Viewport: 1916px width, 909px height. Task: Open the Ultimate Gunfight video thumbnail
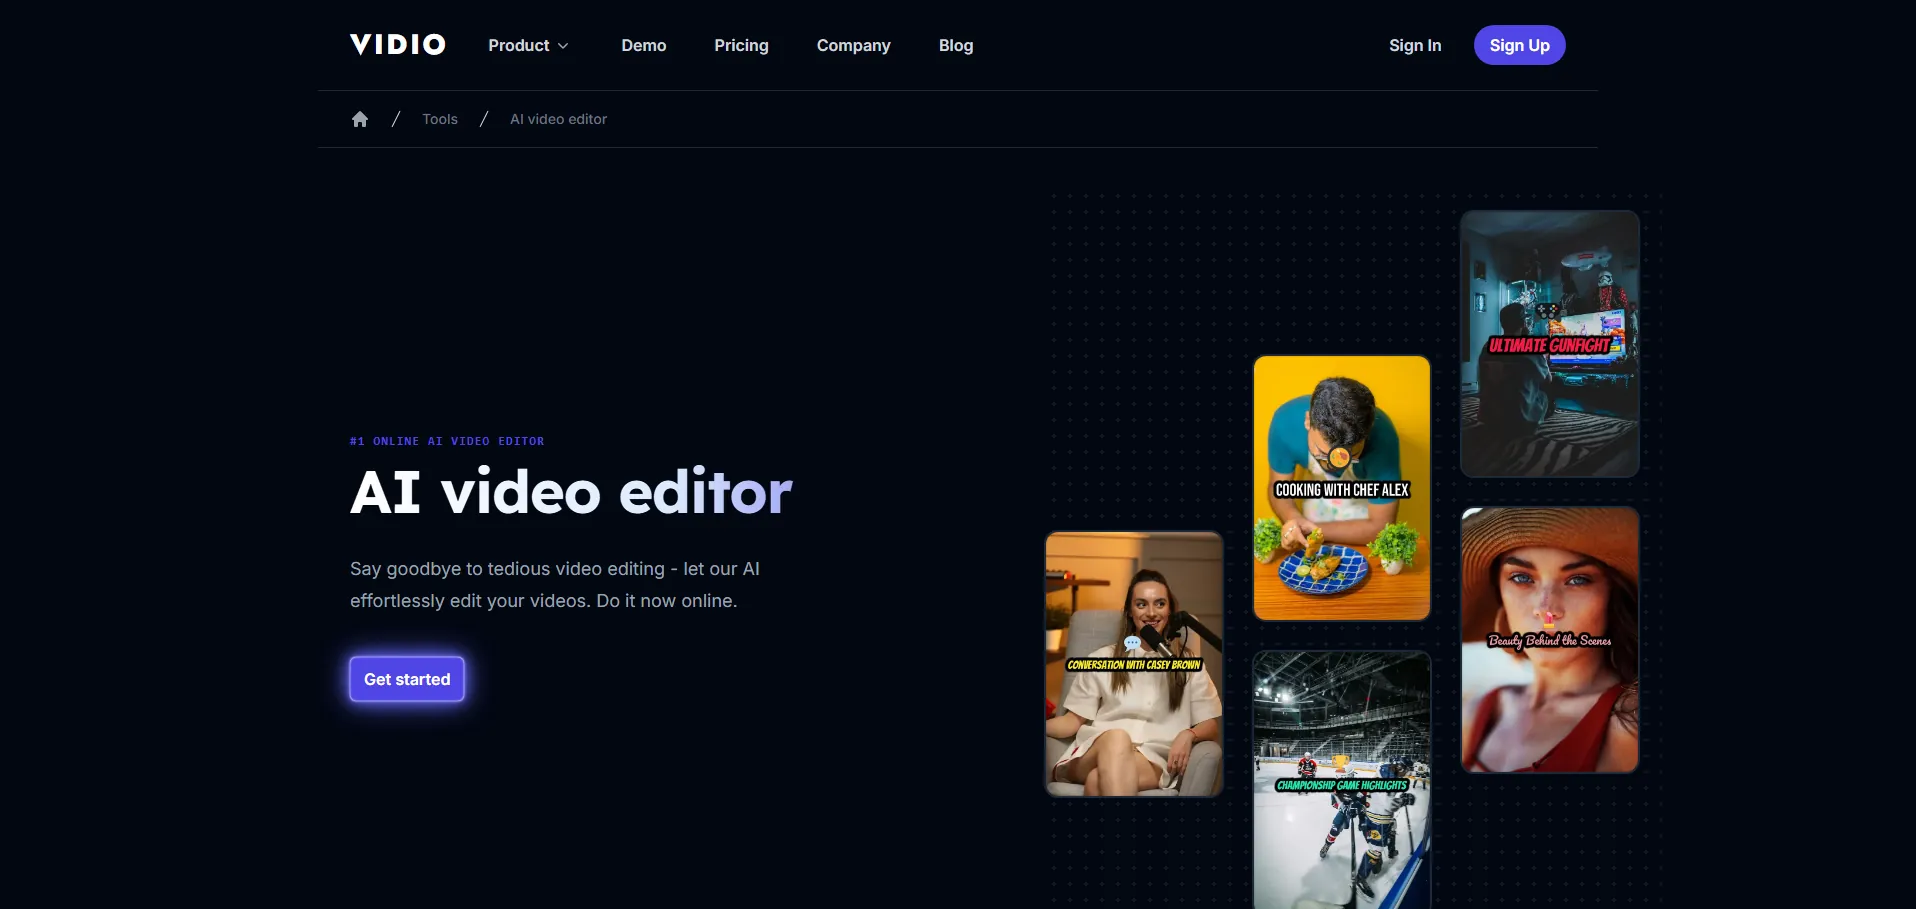[x=1549, y=343]
